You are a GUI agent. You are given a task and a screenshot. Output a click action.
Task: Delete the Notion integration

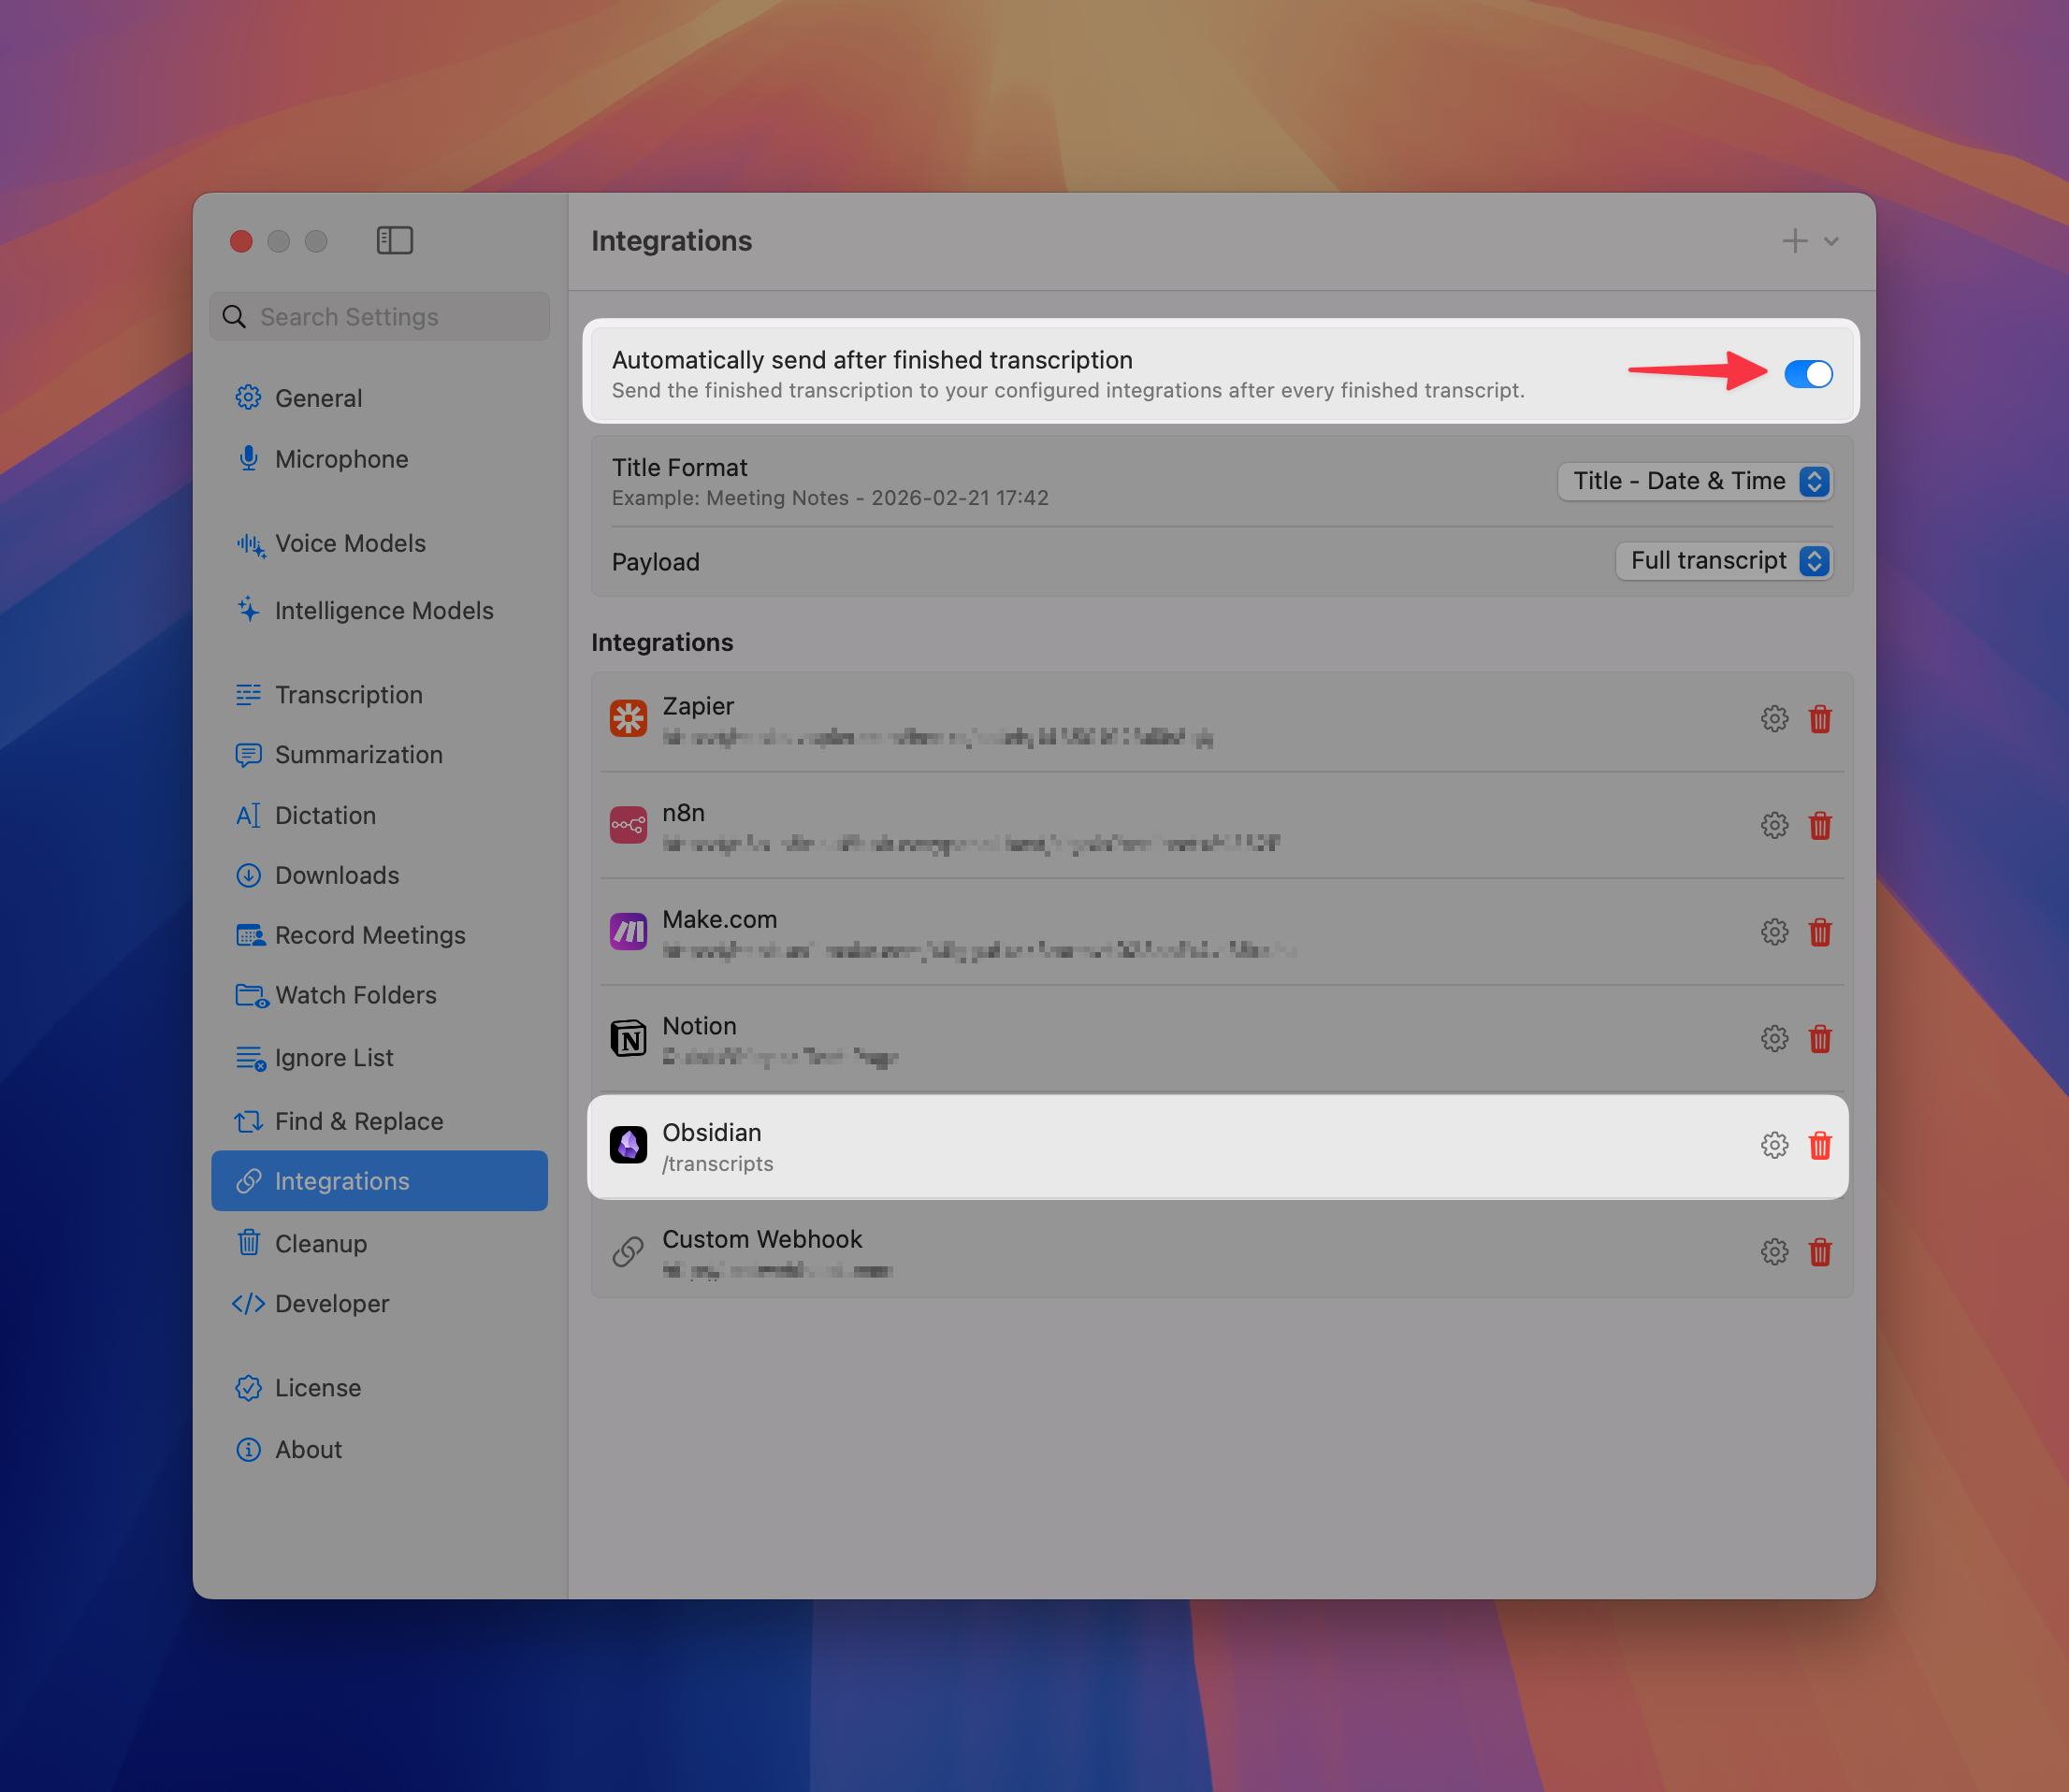click(1820, 1039)
